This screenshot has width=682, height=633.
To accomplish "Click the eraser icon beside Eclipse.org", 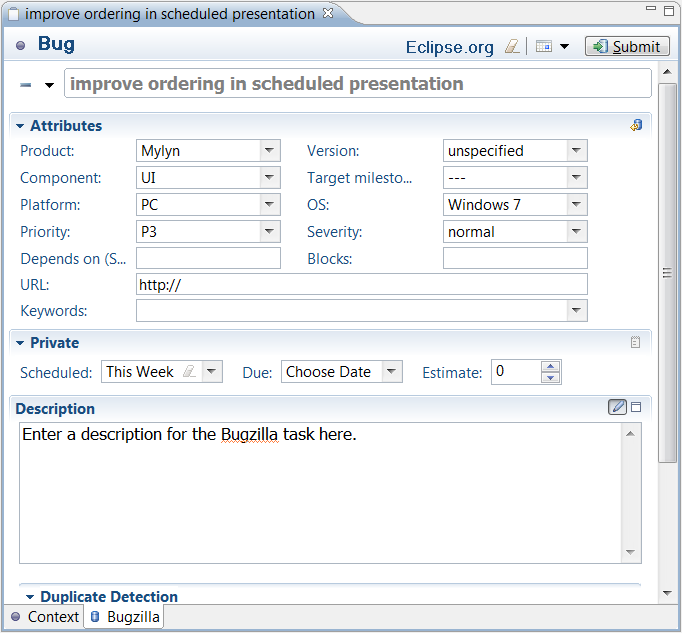I will pos(512,46).
